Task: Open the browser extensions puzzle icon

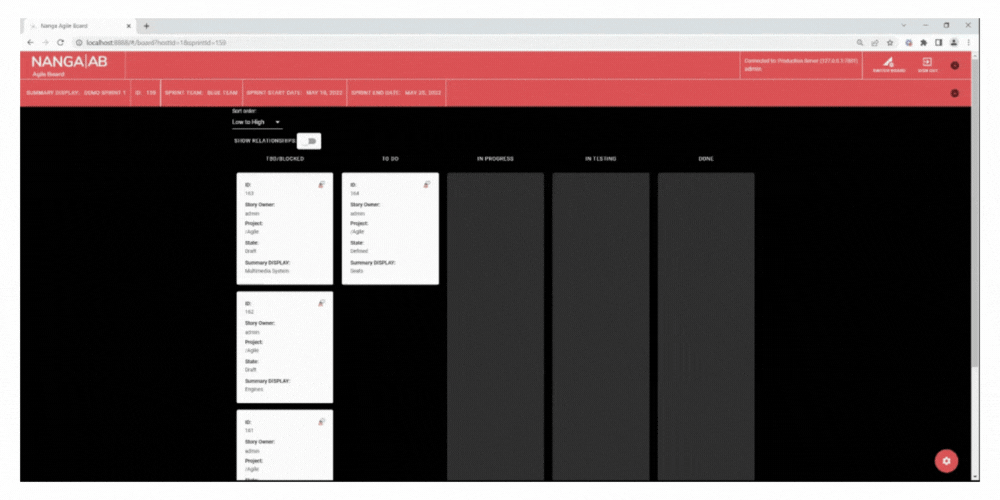Action: 923,42
